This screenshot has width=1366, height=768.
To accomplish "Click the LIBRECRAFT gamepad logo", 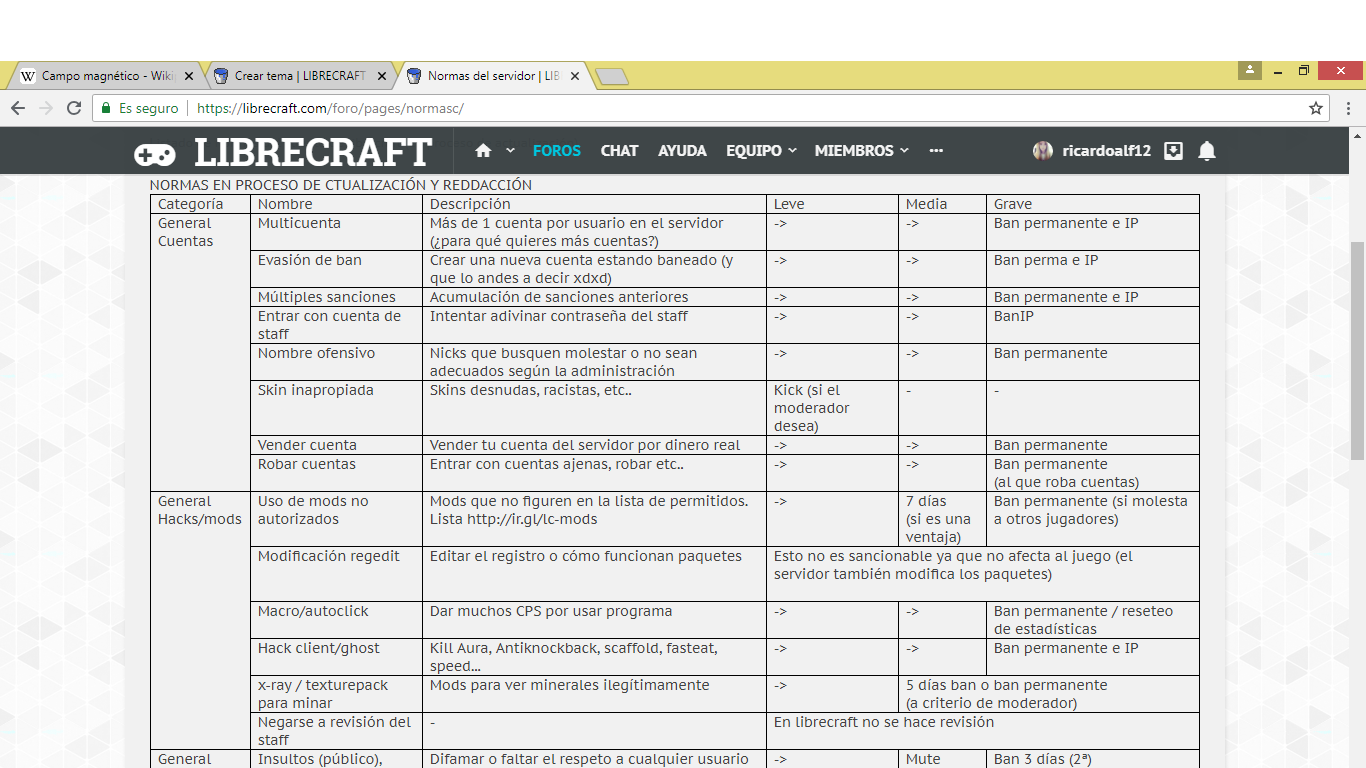I will 155,153.
